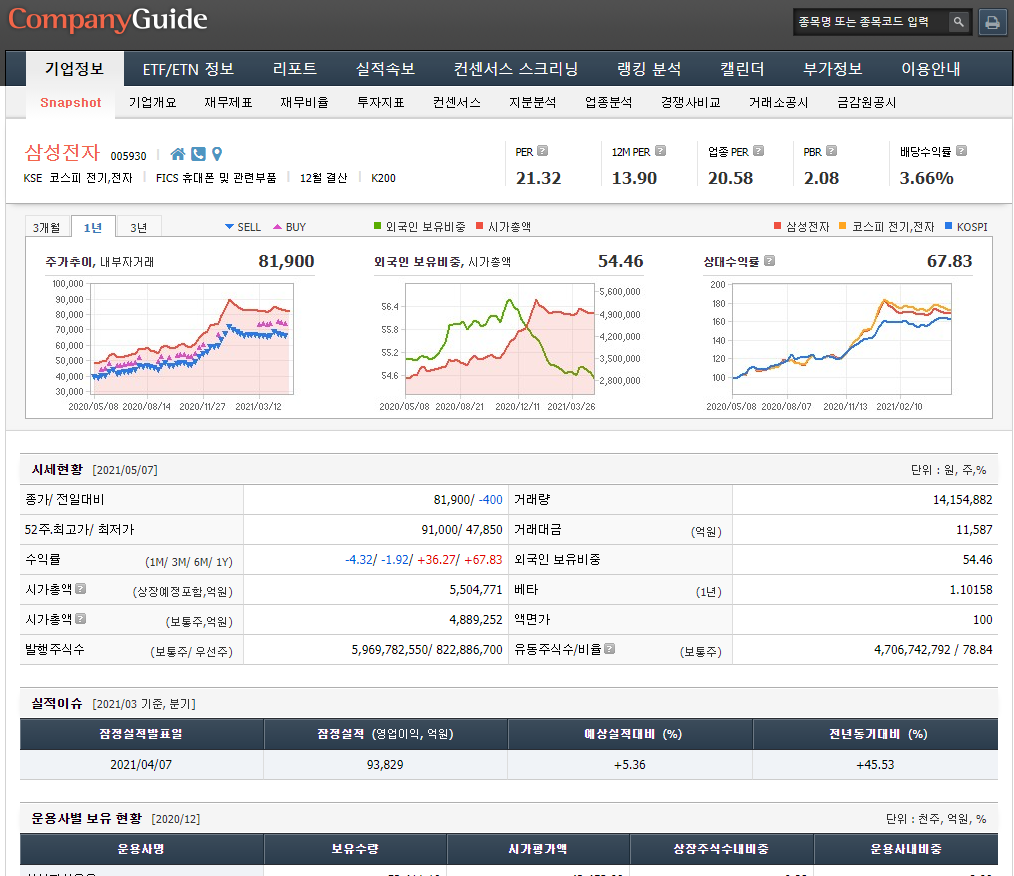
Task: Click the 외국인 보유비중 chart
Action: pos(500,339)
